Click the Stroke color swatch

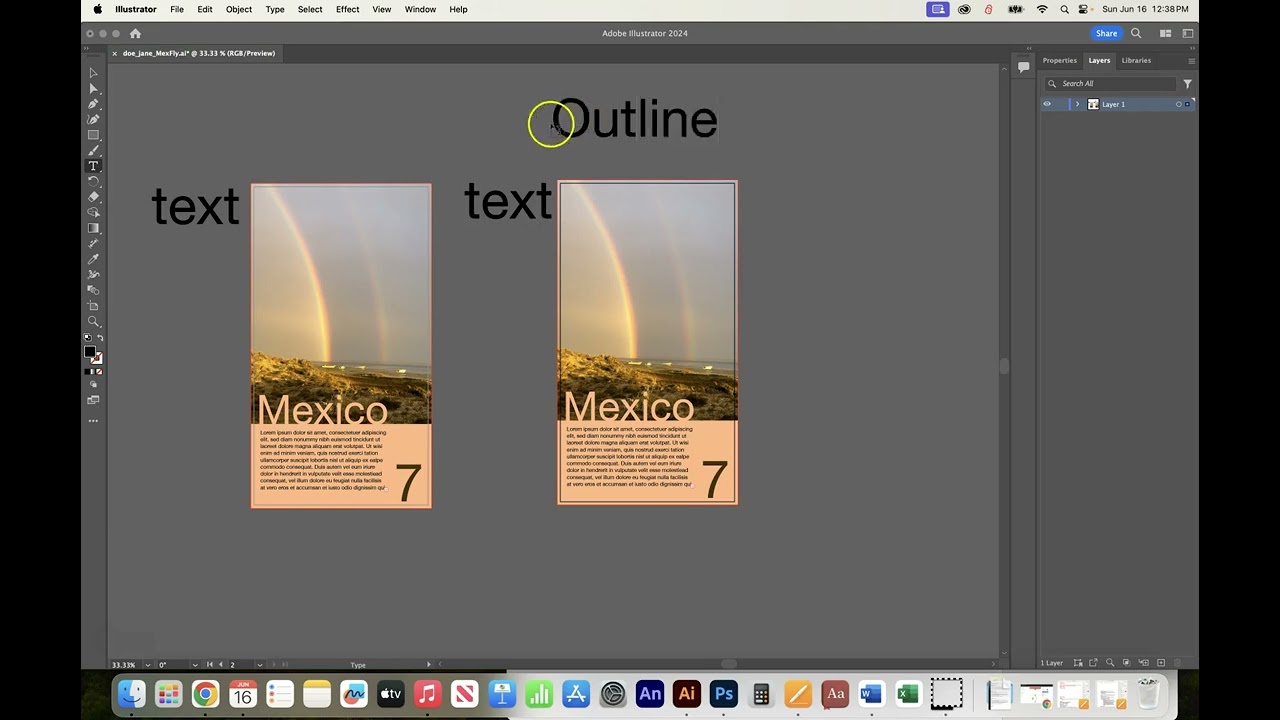point(97,357)
